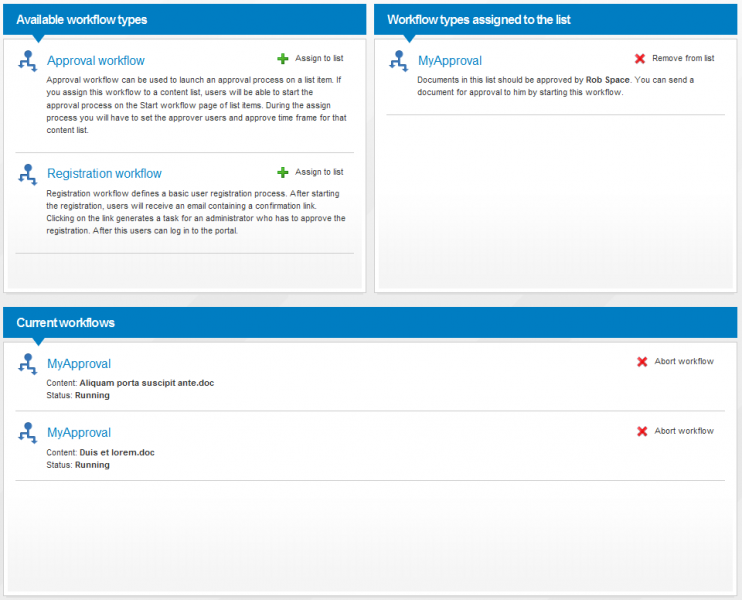Click the icon beside Aliquam porta suscipit workflow

[x=27, y=364]
